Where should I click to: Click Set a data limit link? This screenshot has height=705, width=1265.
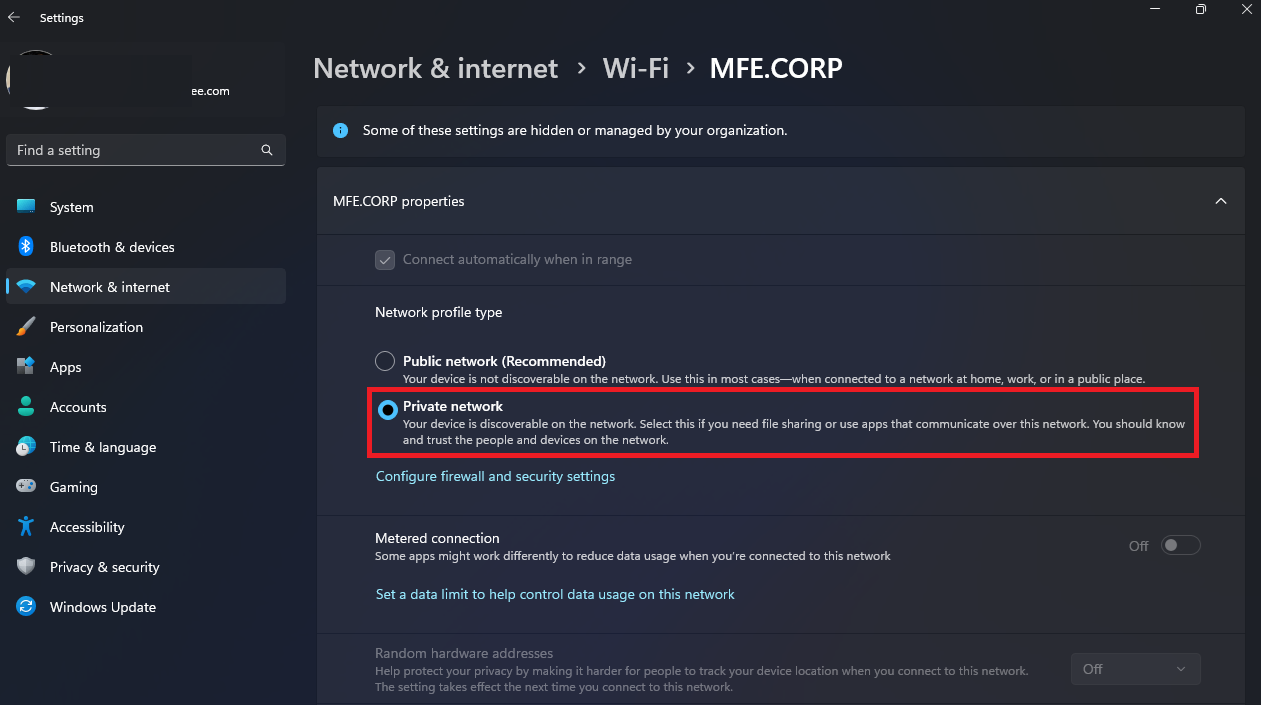click(555, 594)
